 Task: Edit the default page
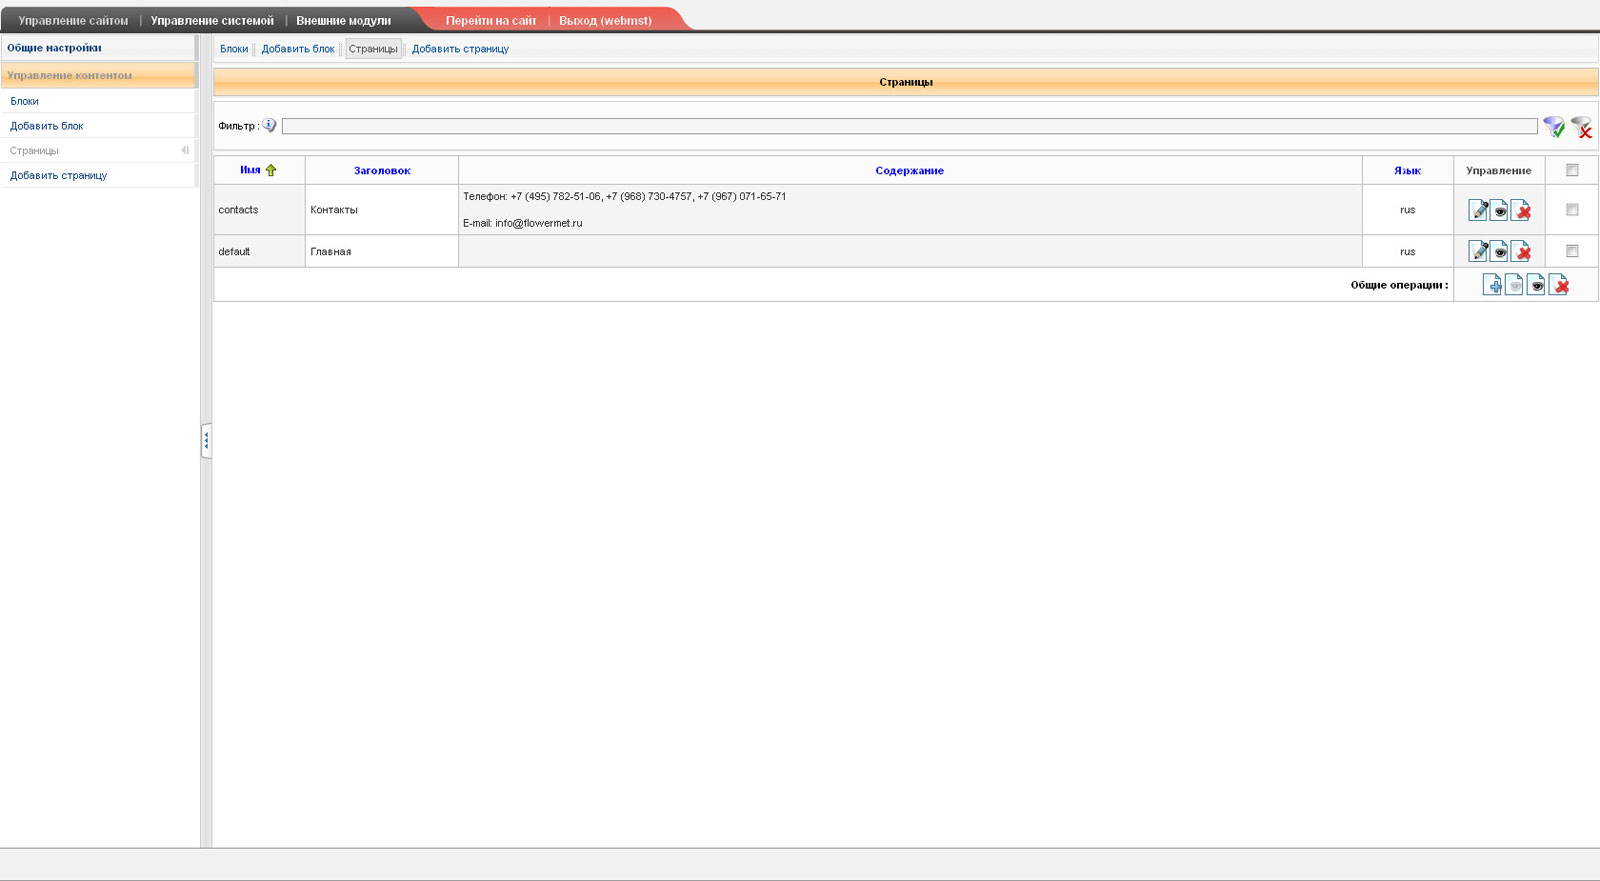point(1478,251)
